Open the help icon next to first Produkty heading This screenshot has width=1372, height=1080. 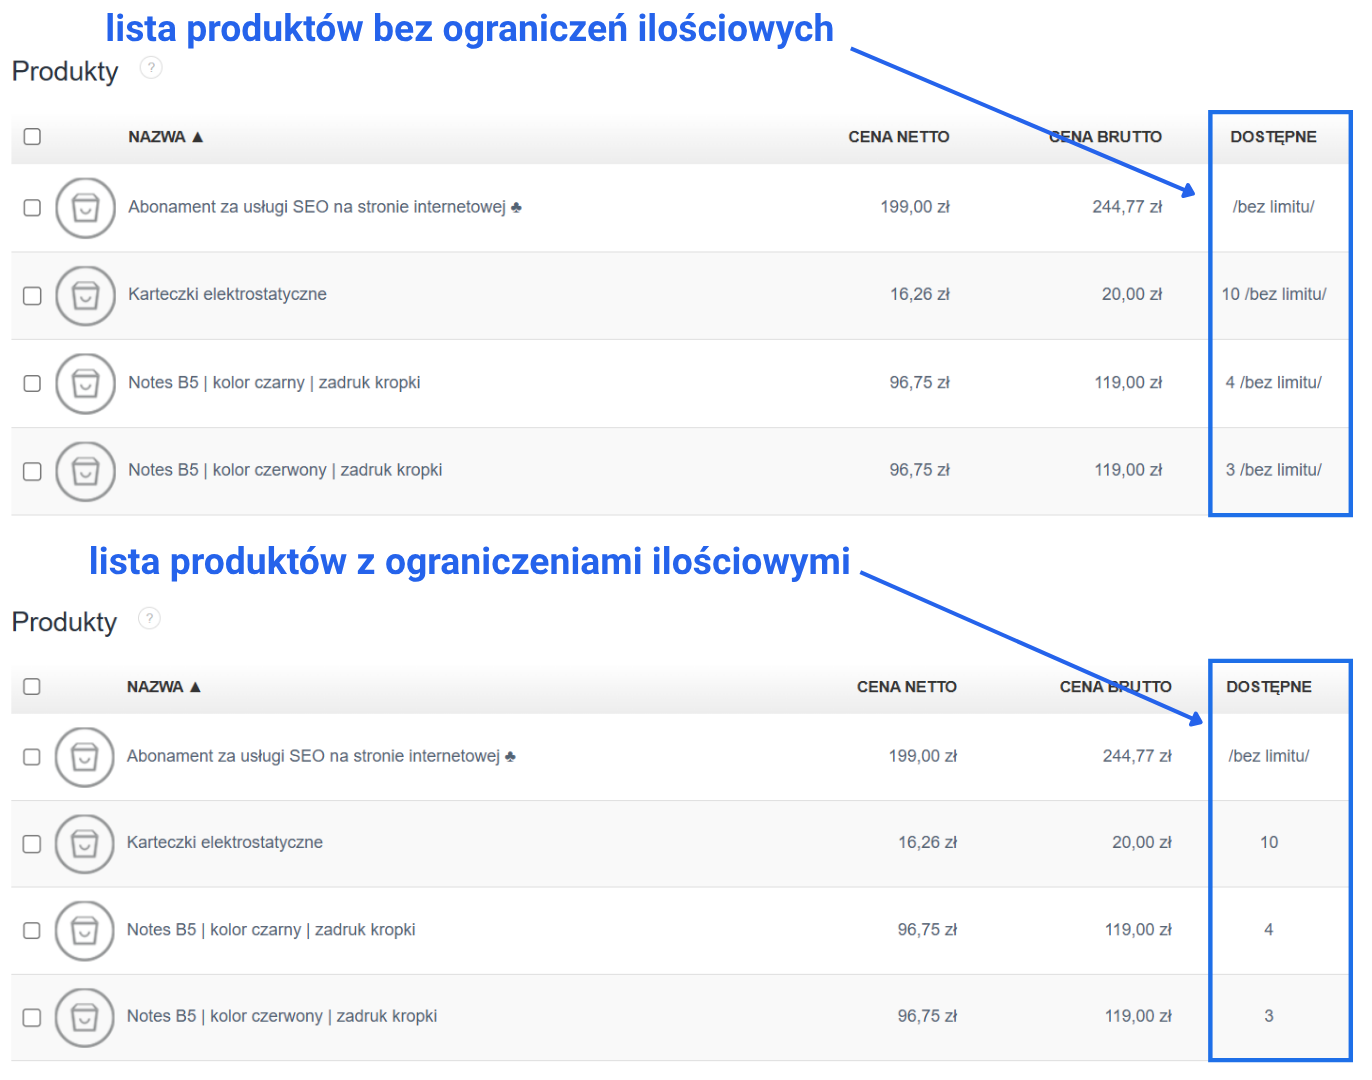149,68
